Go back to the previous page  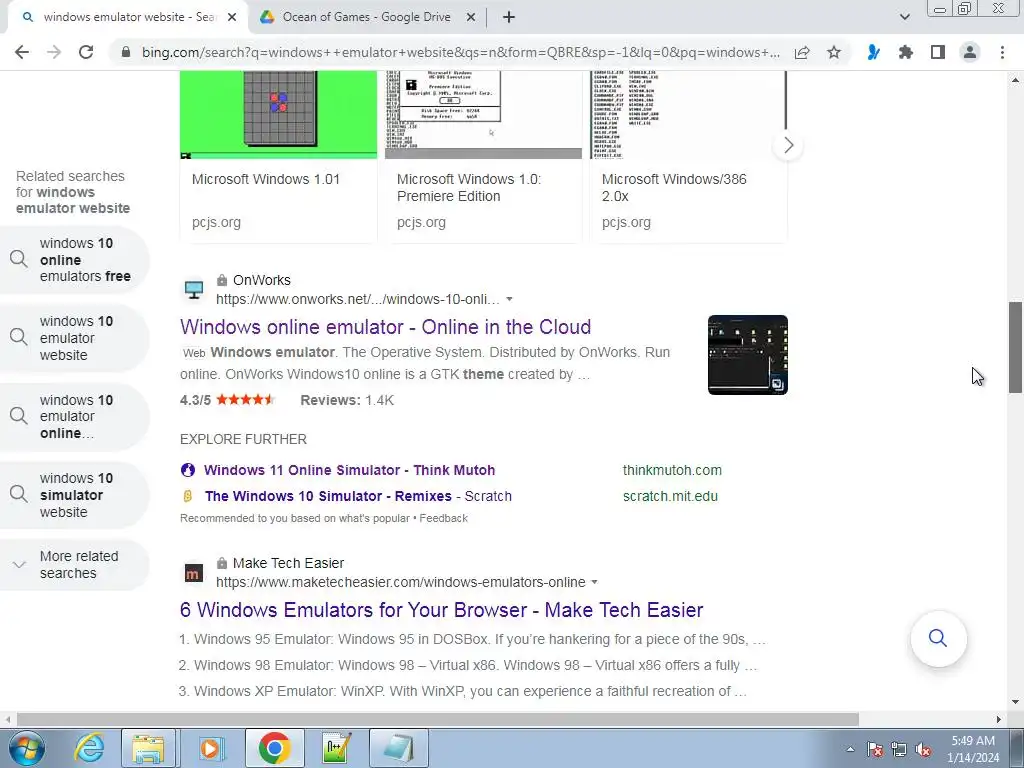click(22, 52)
